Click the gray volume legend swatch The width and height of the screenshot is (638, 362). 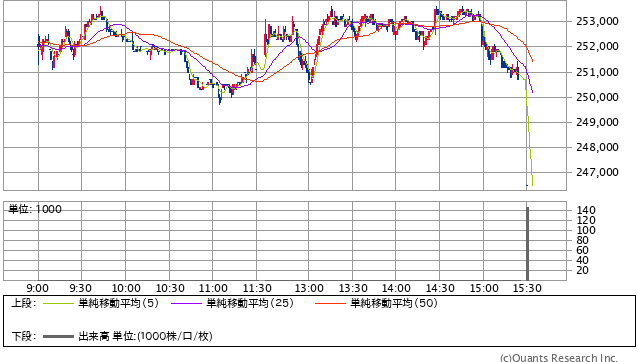tap(59, 337)
